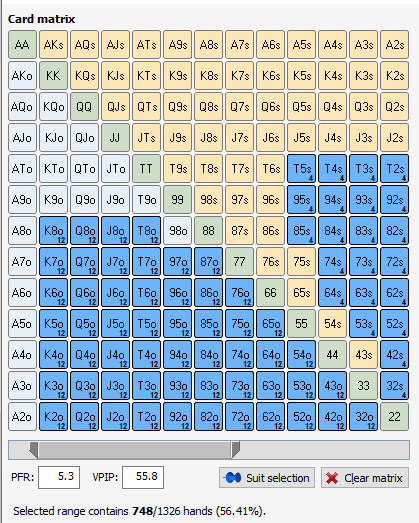Toggle the 33 pocket pair cell
This screenshot has width=419, height=523.
(364, 386)
